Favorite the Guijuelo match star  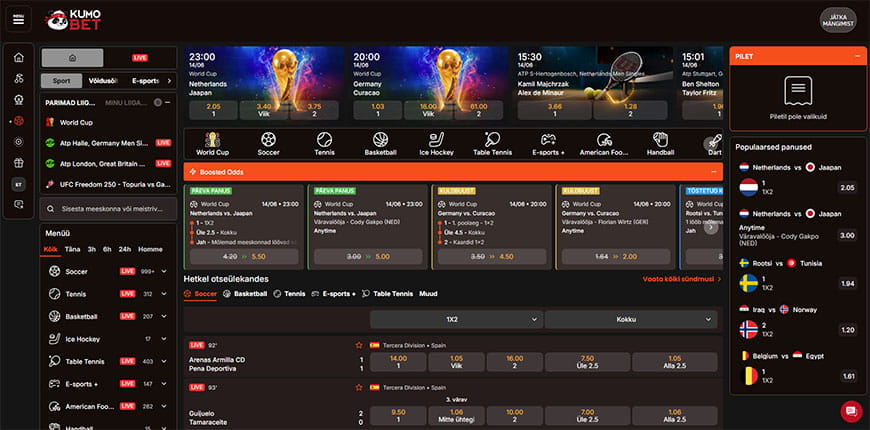pyautogui.click(x=359, y=387)
